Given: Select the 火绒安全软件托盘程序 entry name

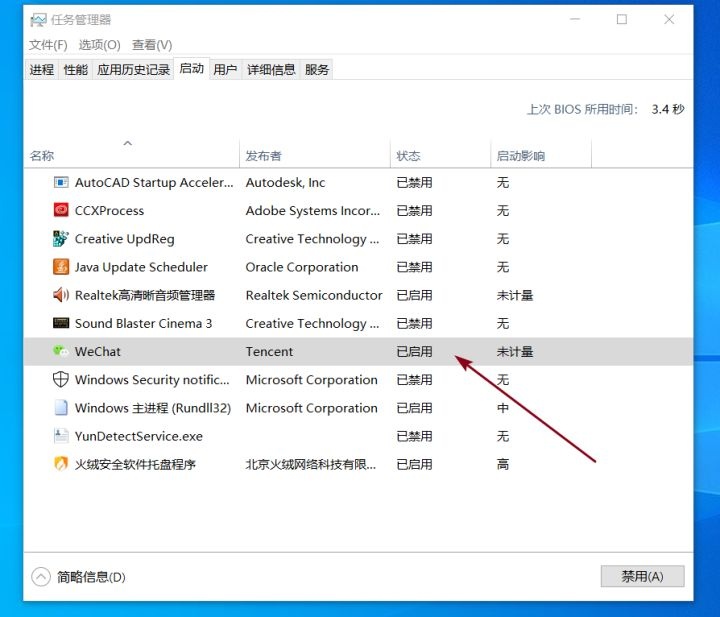Looking at the screenshot, I should [x=135, y=464].
